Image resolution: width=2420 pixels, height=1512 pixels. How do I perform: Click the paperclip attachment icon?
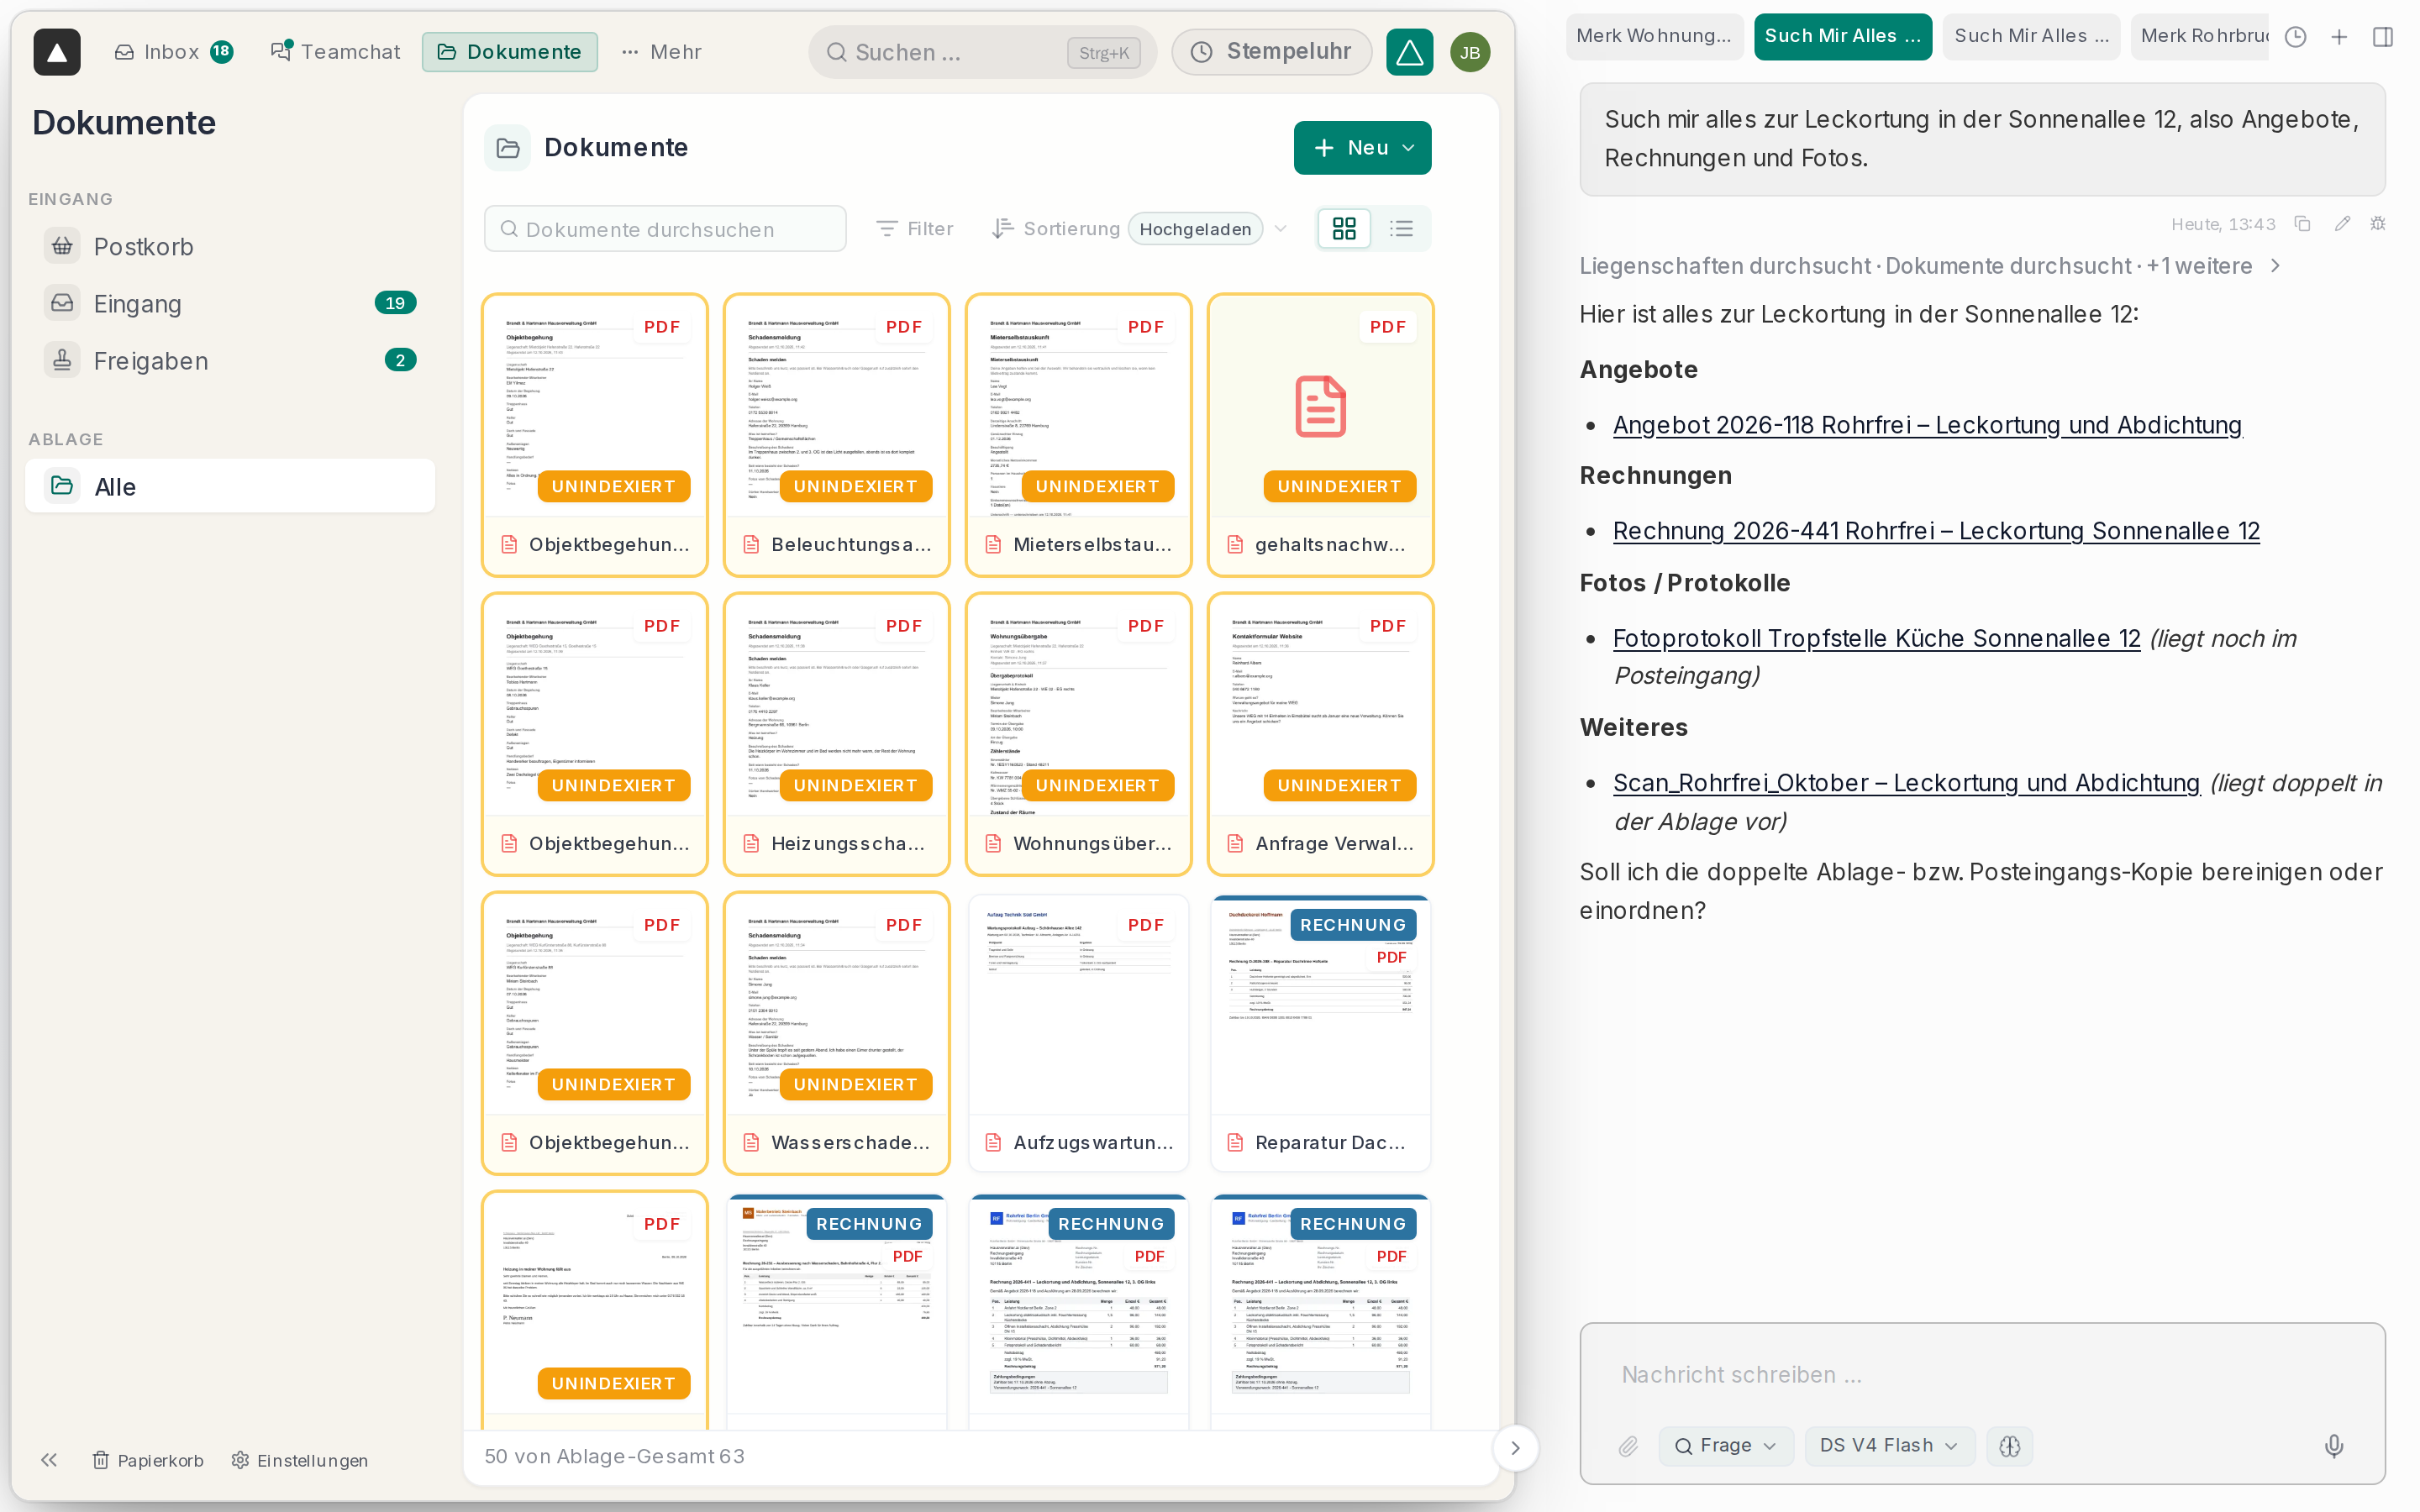click(1628, 1446)
